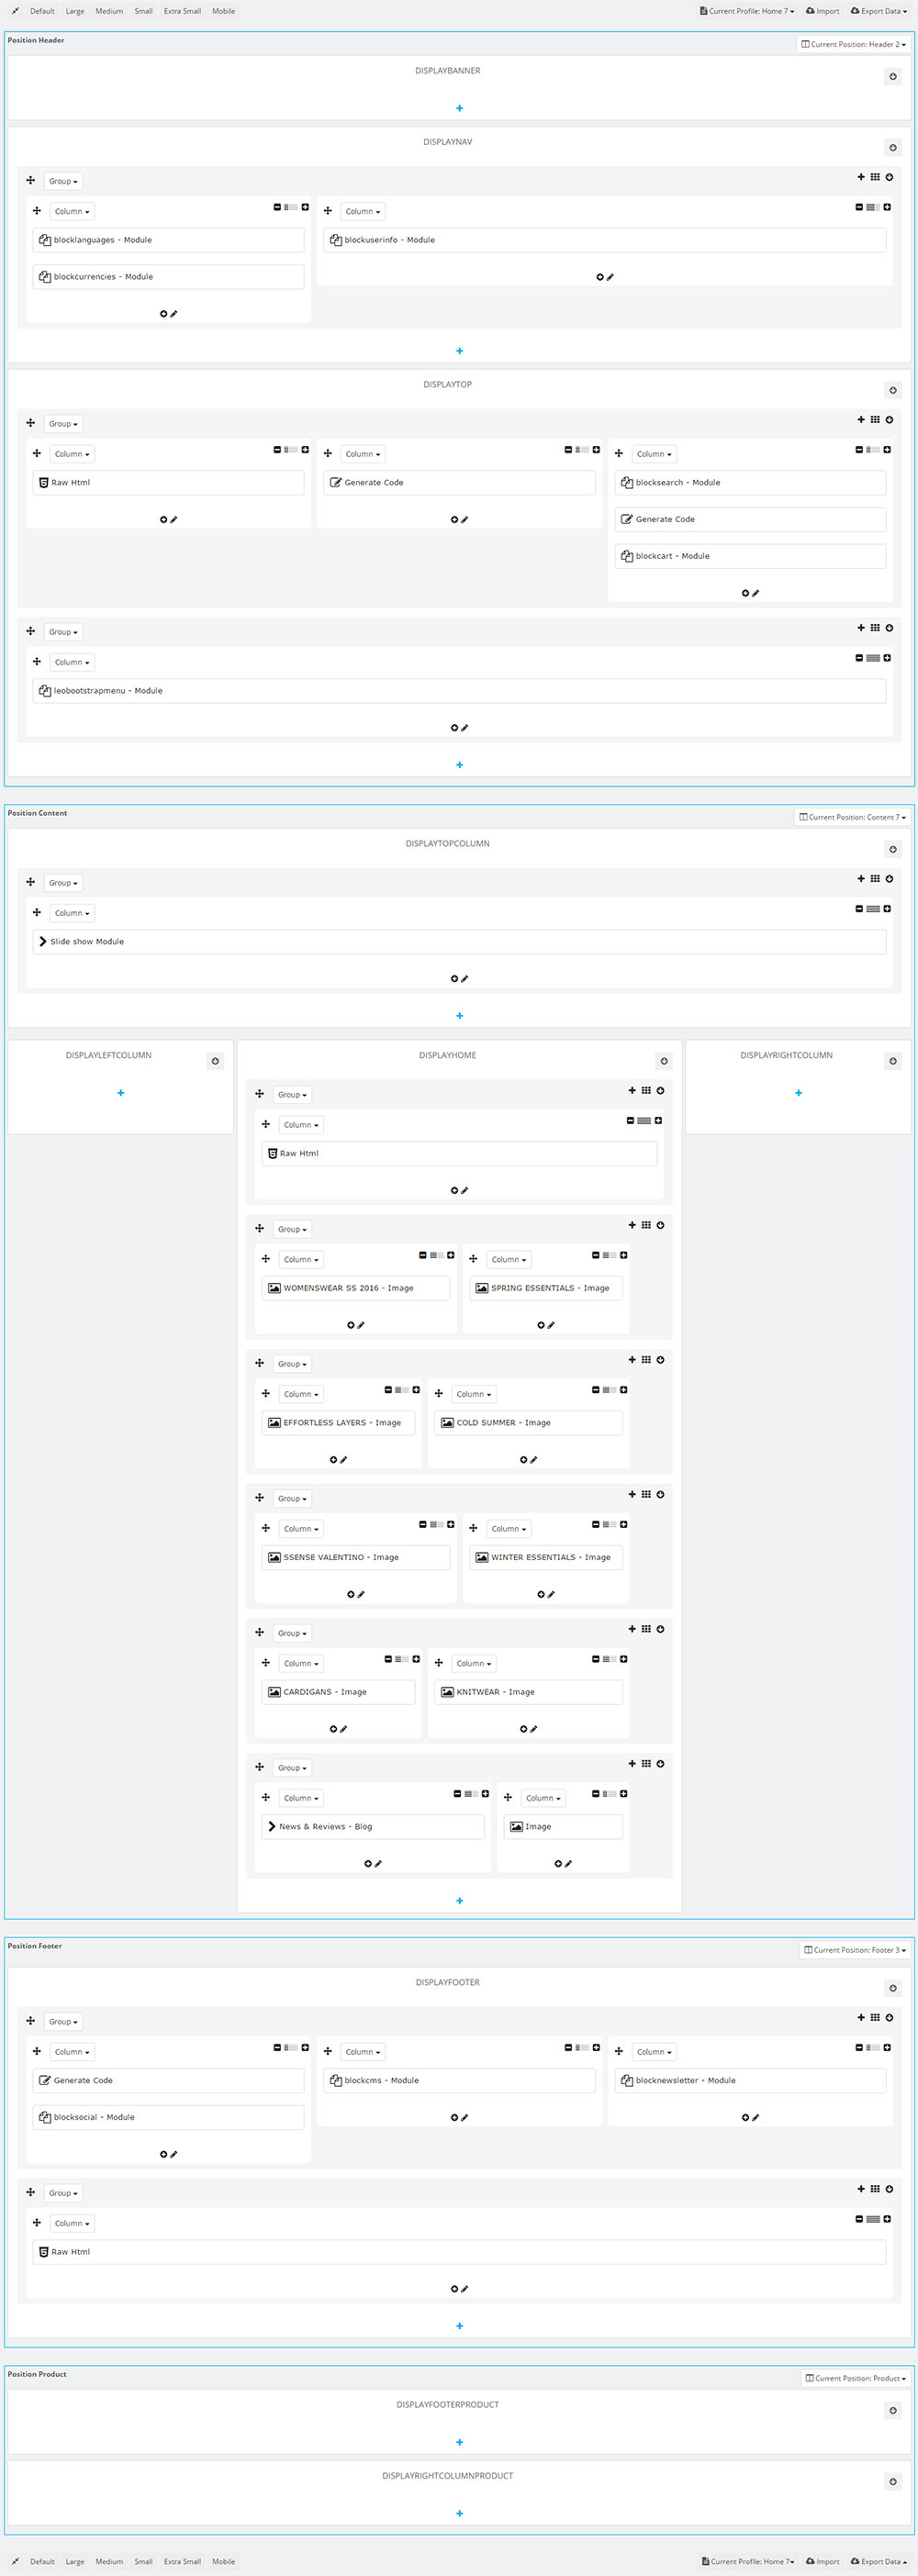Toggle the DISPLAYFOOTER hook collapse button
This screenshot has height=2576, width=918.
(x=893, y=1989)
